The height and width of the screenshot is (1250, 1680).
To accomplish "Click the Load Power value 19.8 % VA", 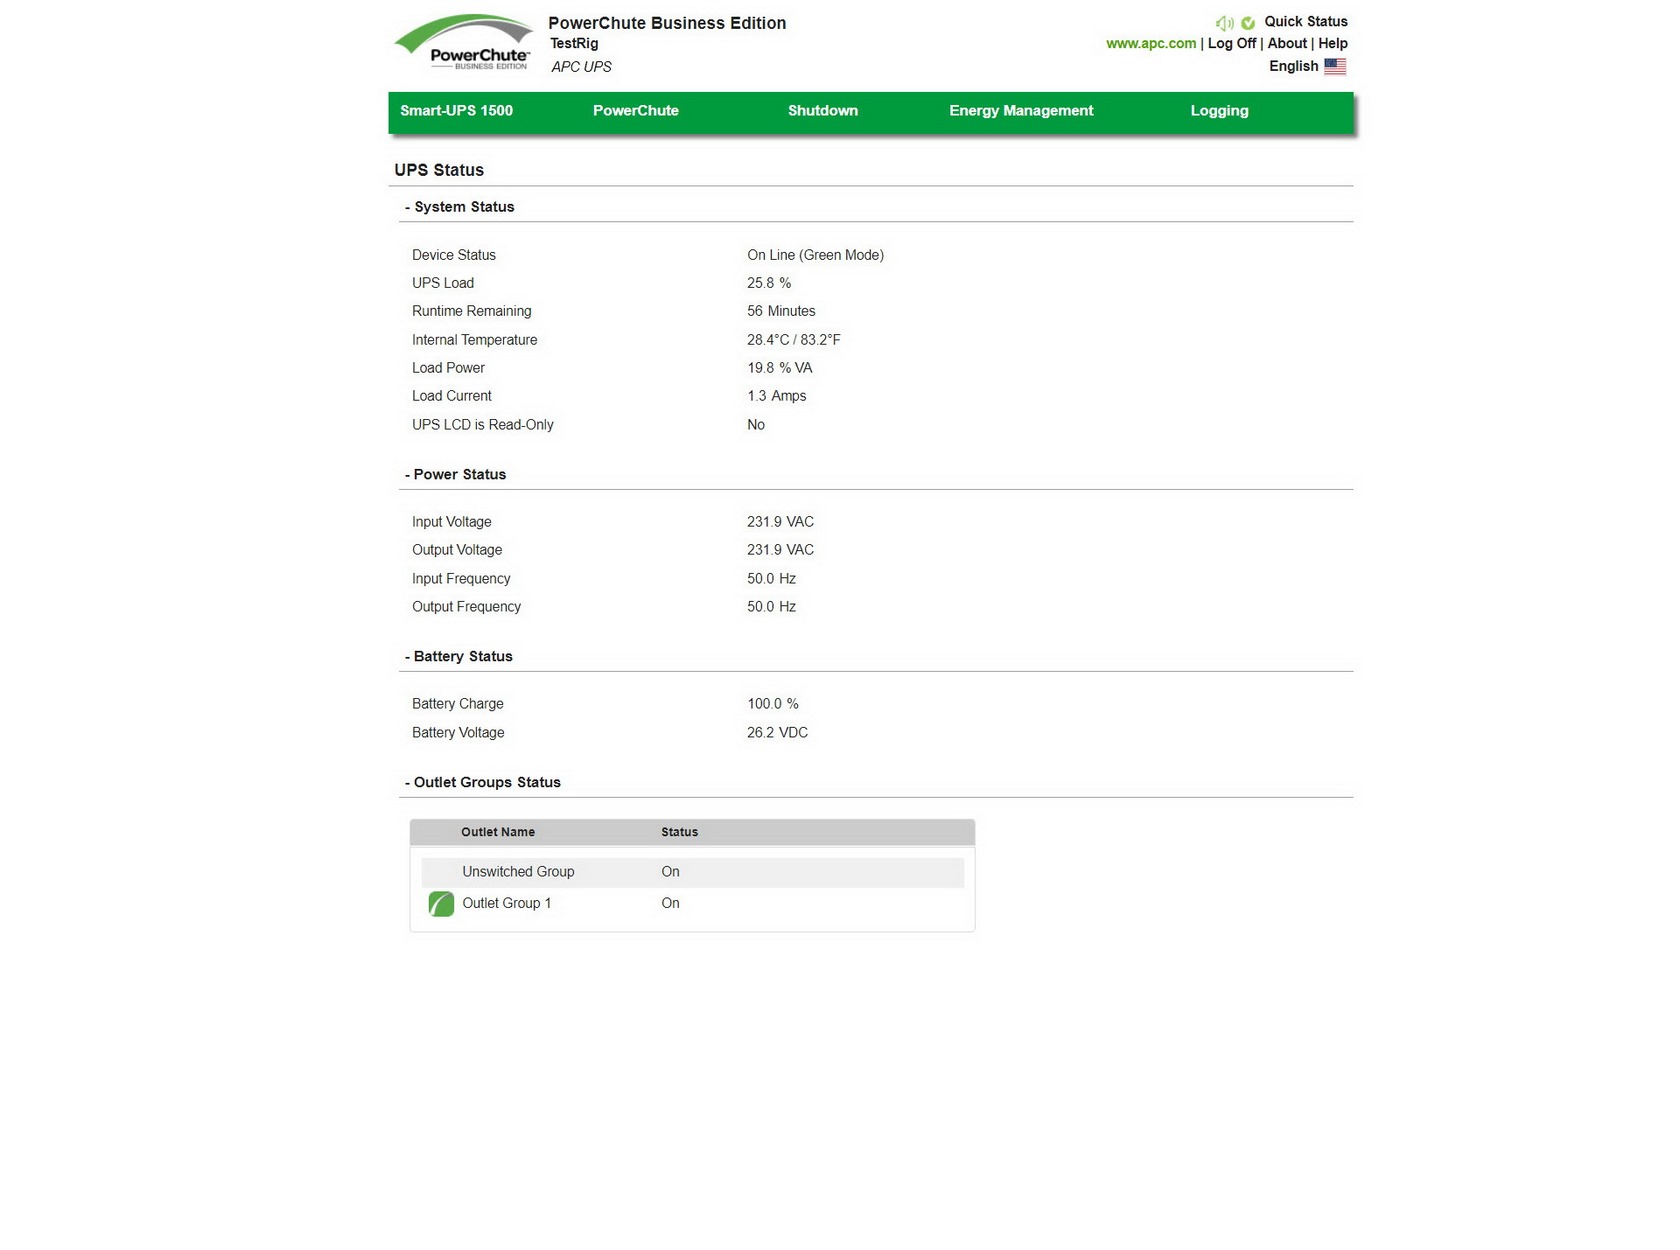I will click(780, 368).
